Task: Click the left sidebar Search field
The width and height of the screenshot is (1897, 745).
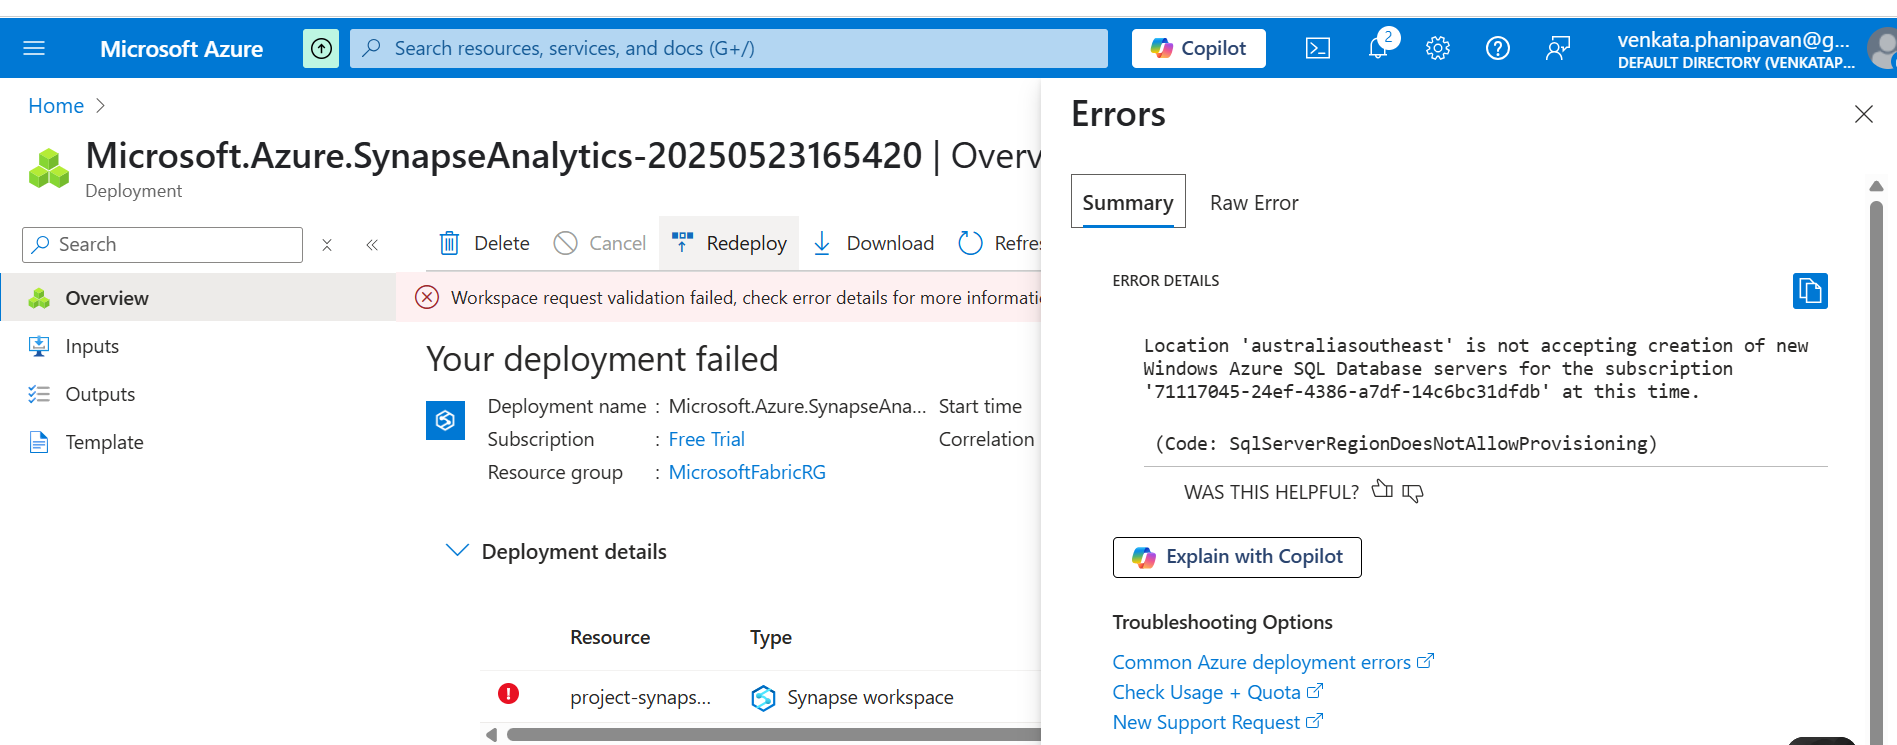Action: tap(162, 244)
